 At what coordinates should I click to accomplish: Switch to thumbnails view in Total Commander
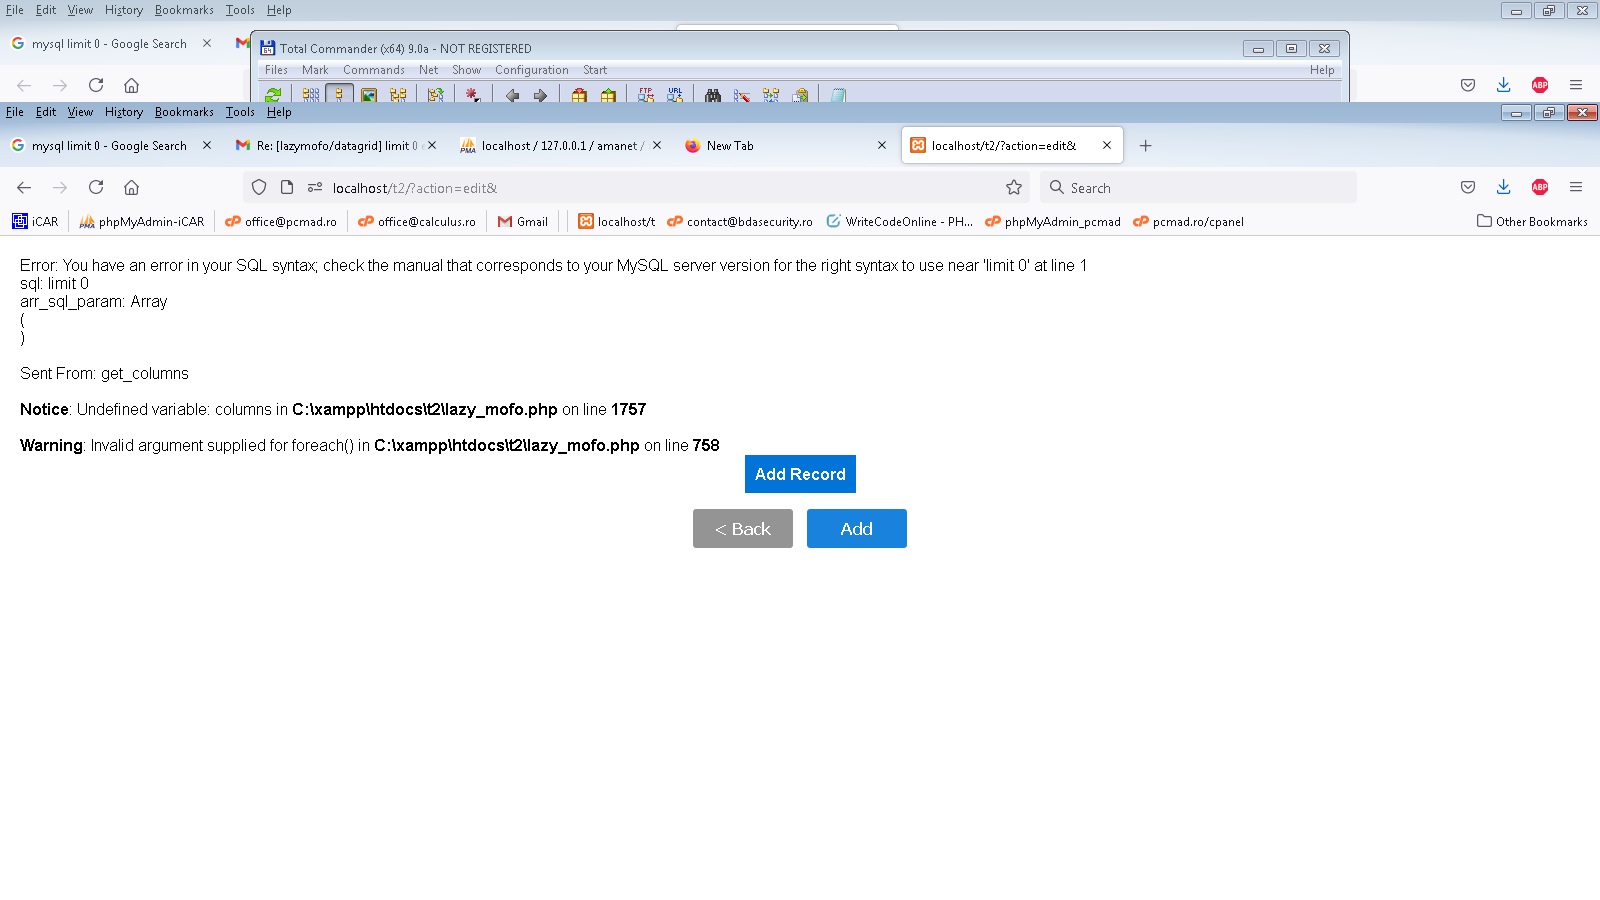(x=367, y=95)
